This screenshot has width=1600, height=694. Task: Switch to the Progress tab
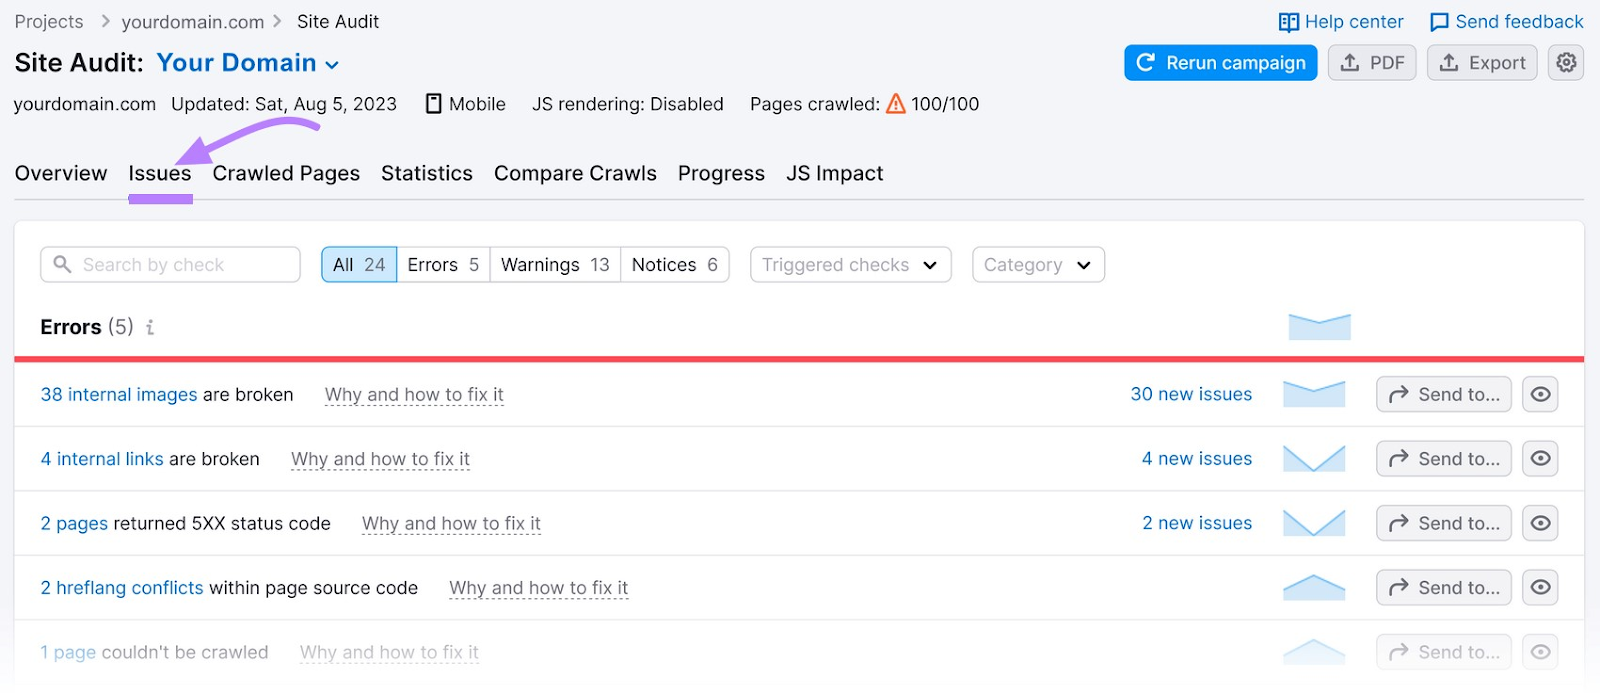(721, 173)
